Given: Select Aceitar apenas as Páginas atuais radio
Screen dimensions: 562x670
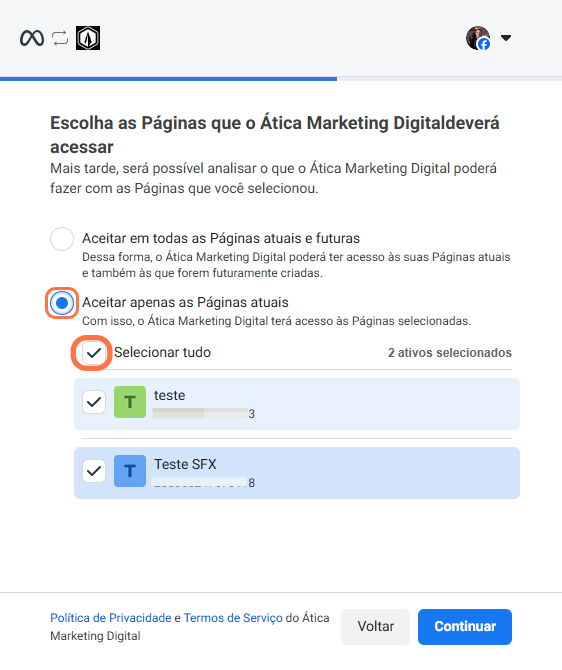Looking at the screenshot, I should tap(62, 303).
